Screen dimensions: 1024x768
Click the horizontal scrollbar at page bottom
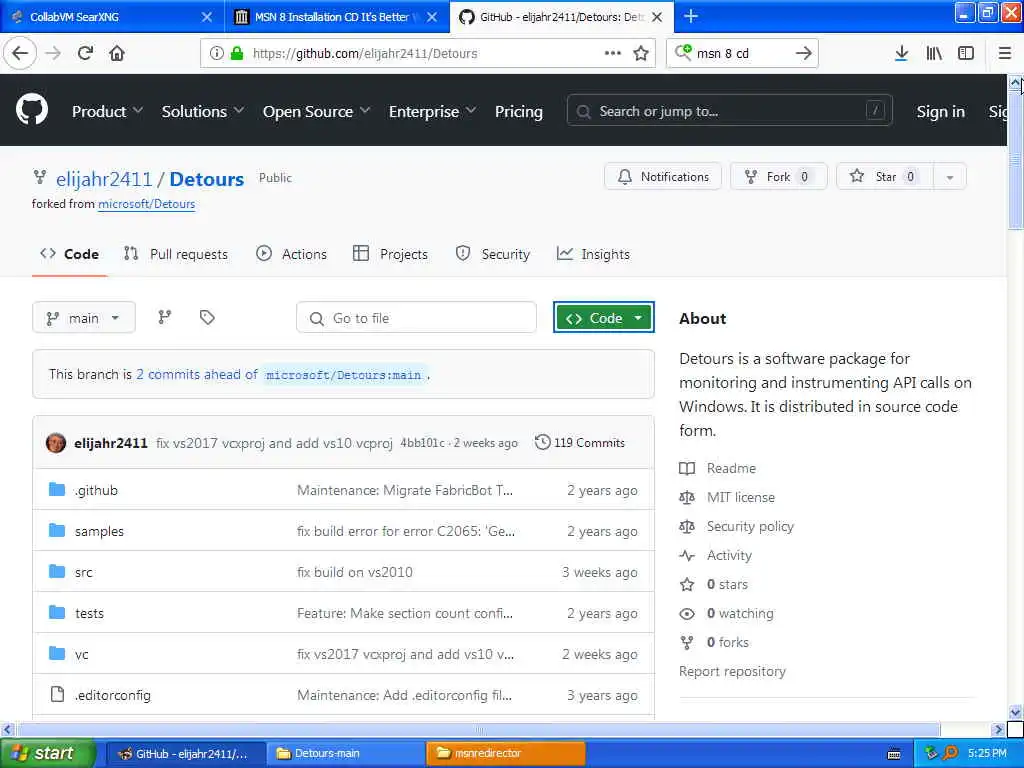(478, 729)
